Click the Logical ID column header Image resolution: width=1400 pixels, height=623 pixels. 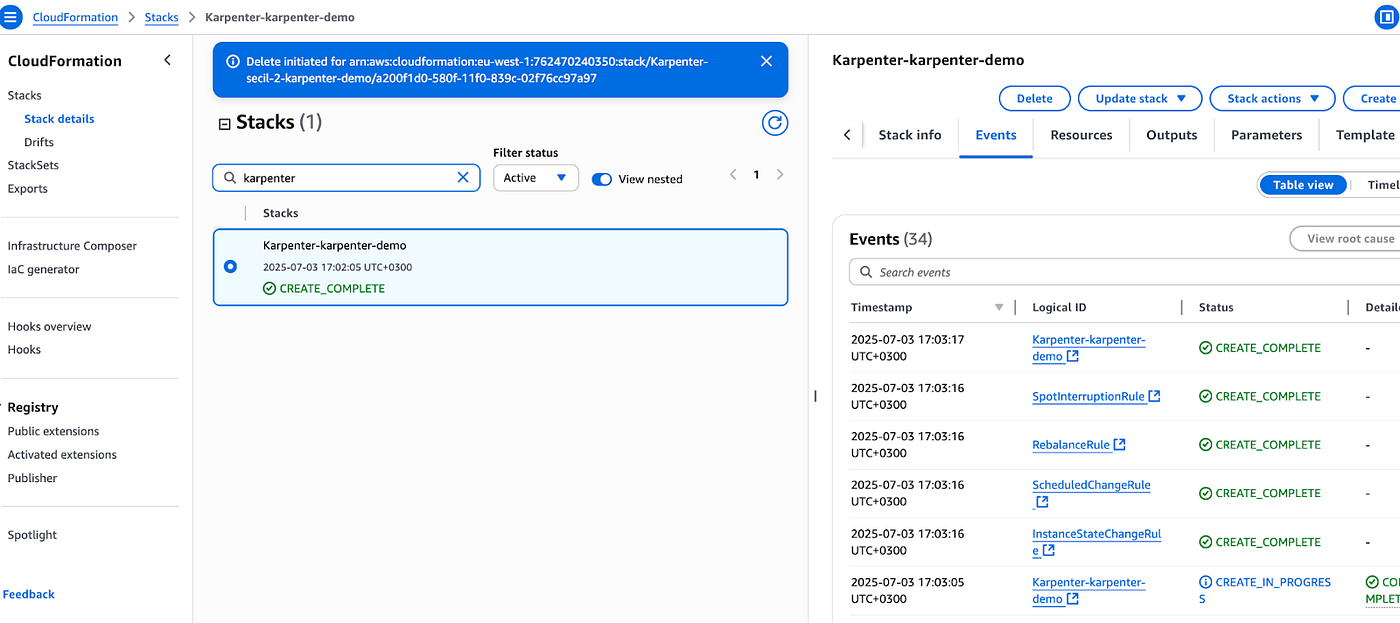(x=1059, y=307)
